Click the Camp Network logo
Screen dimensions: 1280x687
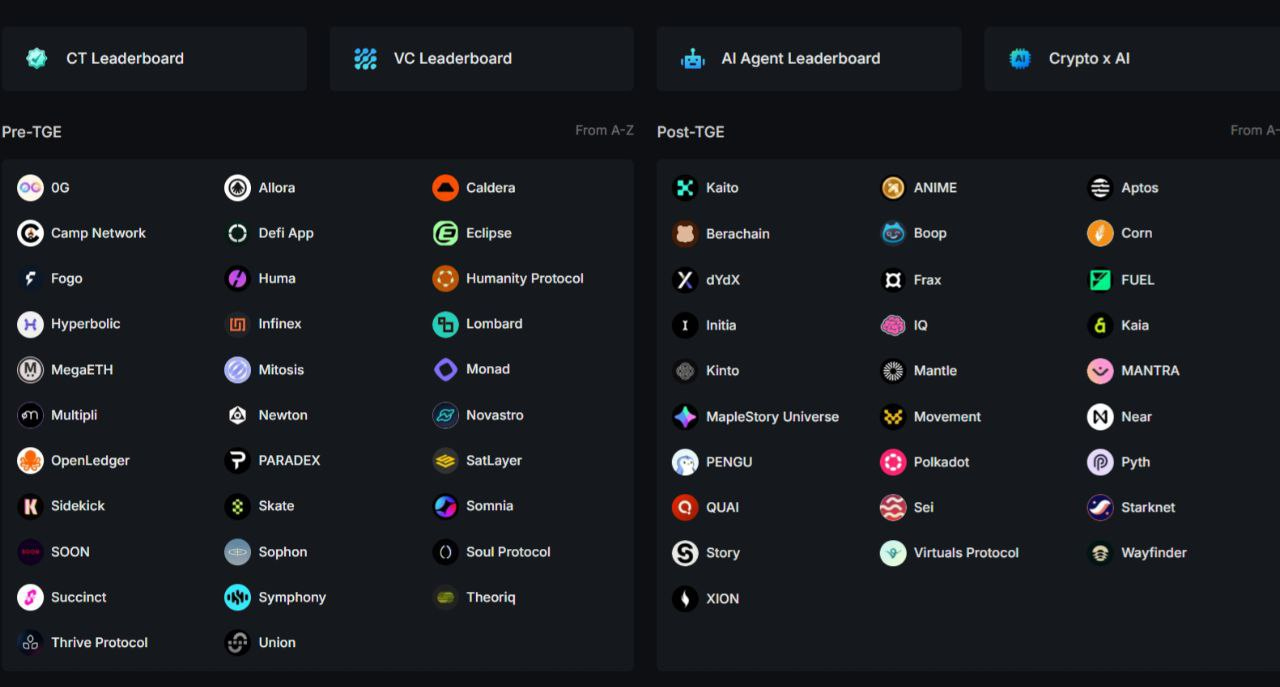click(x=30, y=233)
